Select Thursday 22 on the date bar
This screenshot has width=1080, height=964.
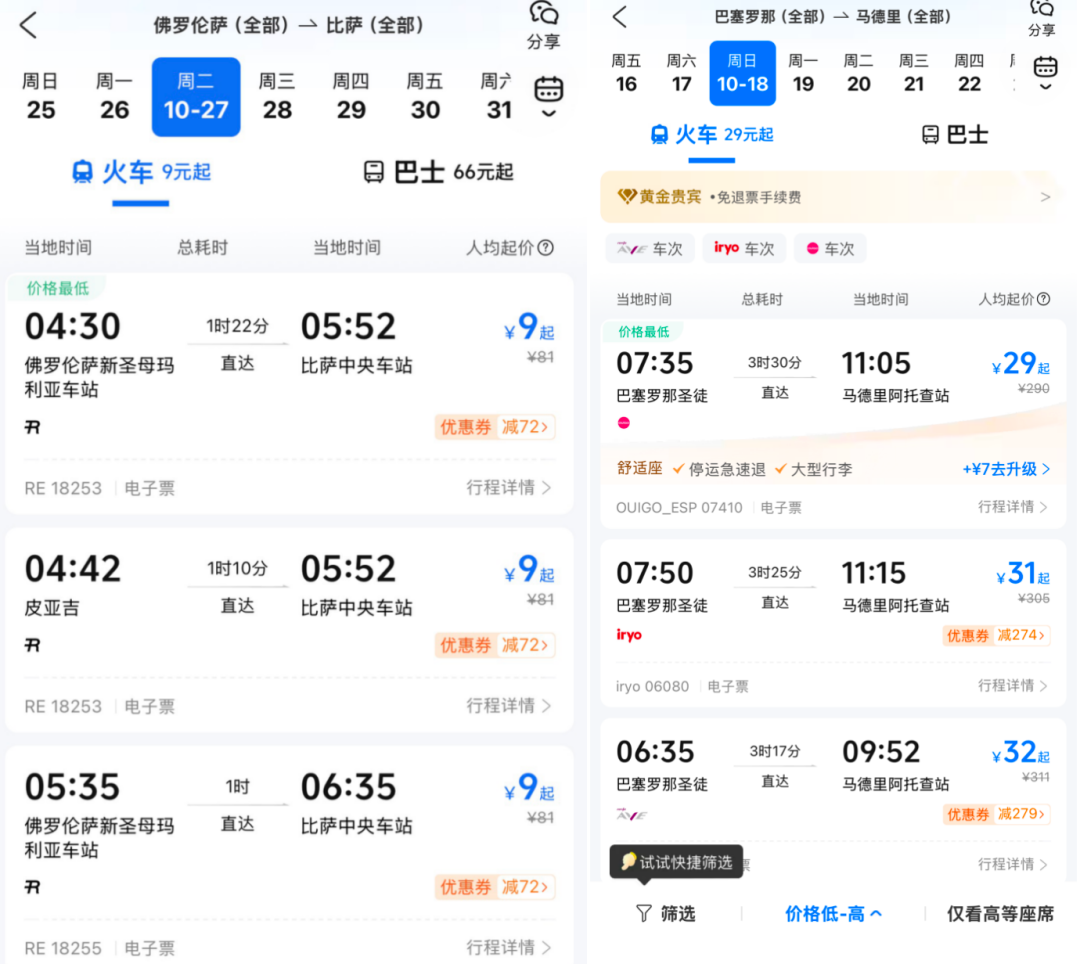click(969, 73)
